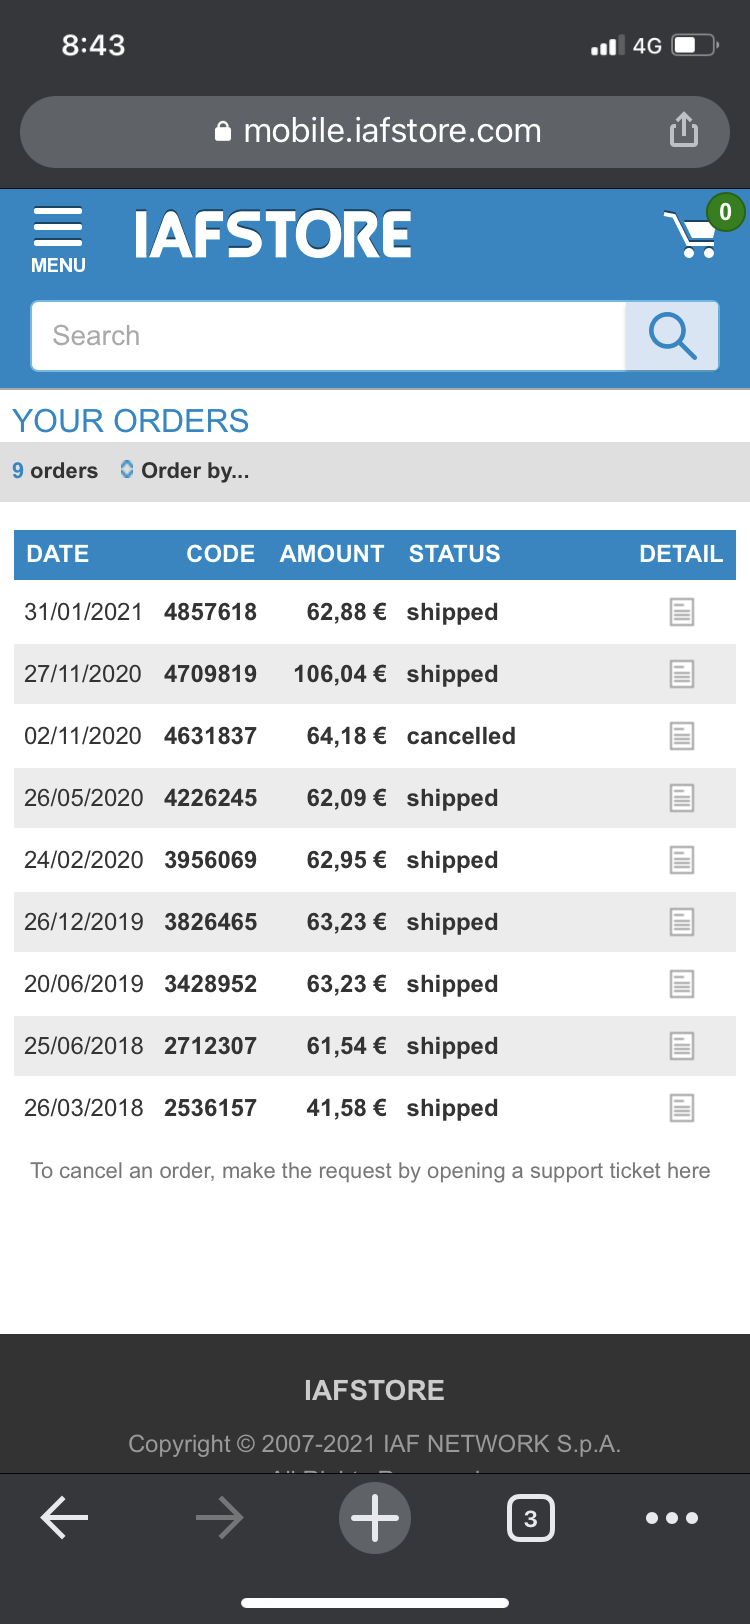Screen dimensions: 750x1624
Task: Open detail icon of cancelled order 4631837
Action: click(682, 736)
